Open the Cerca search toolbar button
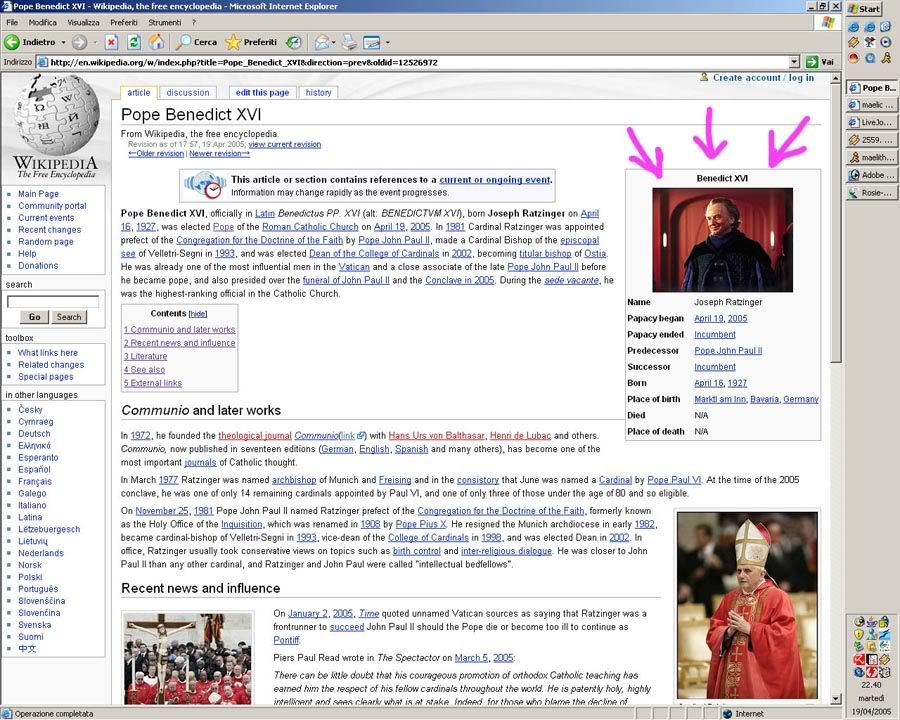 196,42
